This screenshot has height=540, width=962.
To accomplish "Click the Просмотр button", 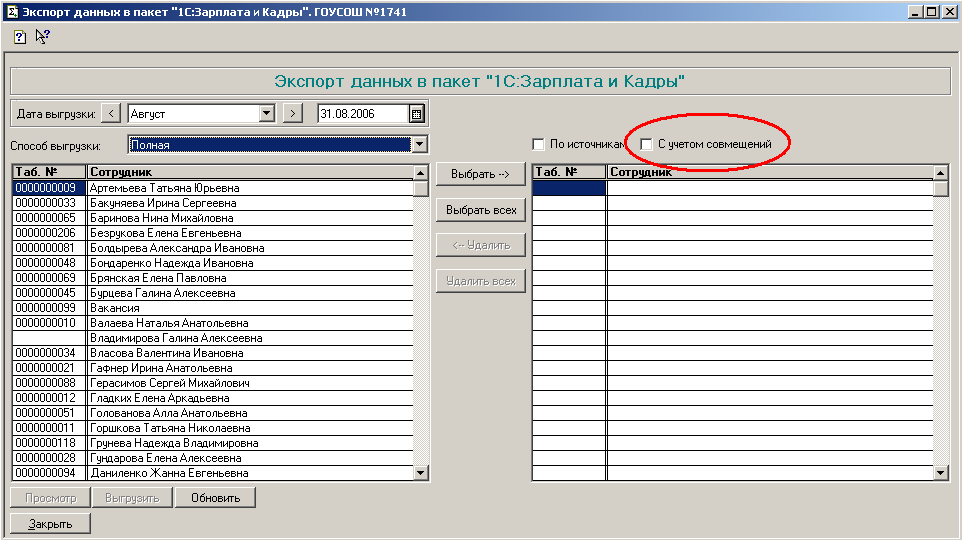I will (50, 498).
